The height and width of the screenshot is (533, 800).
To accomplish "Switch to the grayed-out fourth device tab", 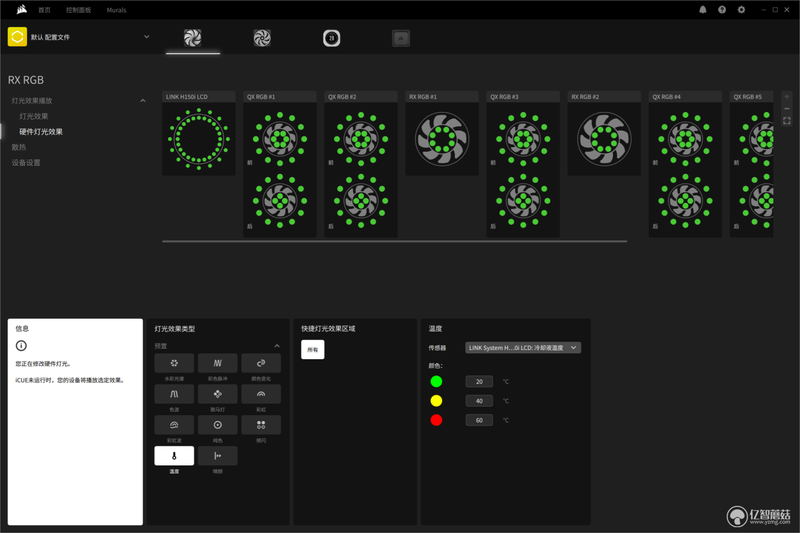I will coord(401,38).
